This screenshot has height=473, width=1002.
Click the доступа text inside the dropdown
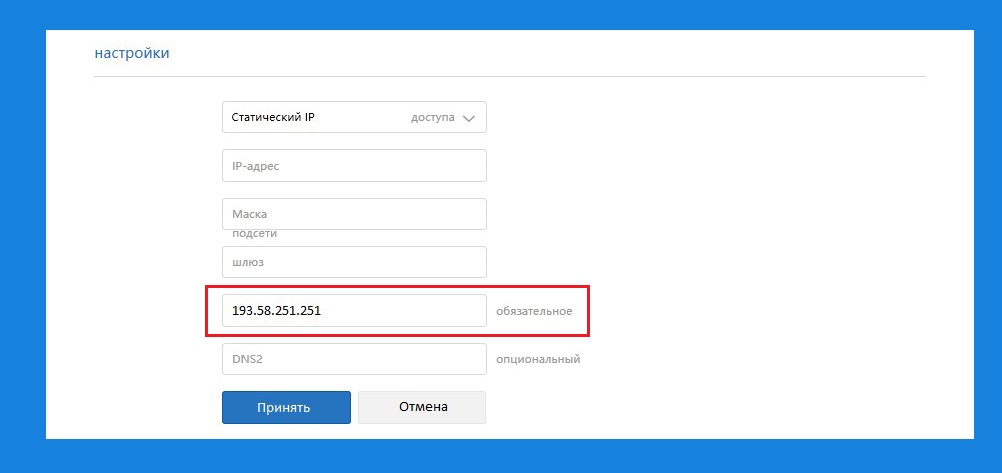pyautogui.click(x=432, y=117)
